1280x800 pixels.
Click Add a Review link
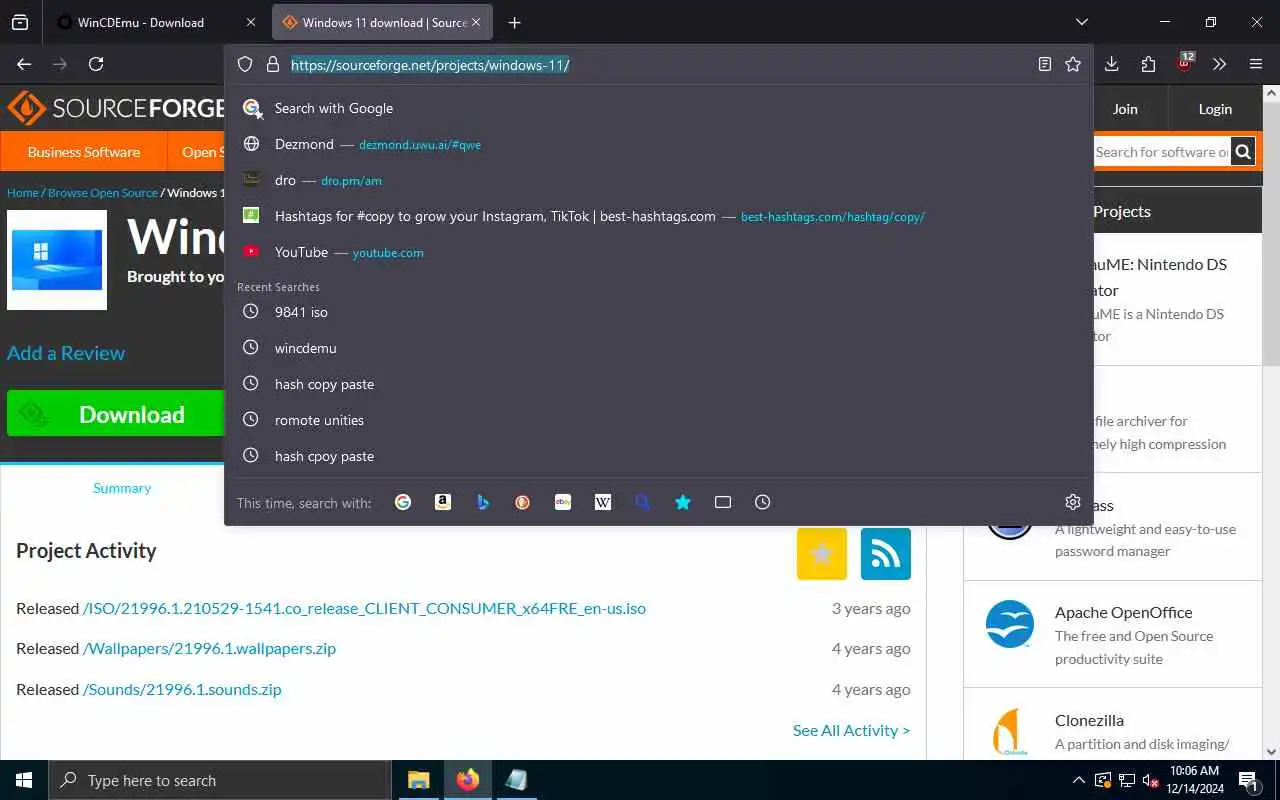(x=66, y=353)
